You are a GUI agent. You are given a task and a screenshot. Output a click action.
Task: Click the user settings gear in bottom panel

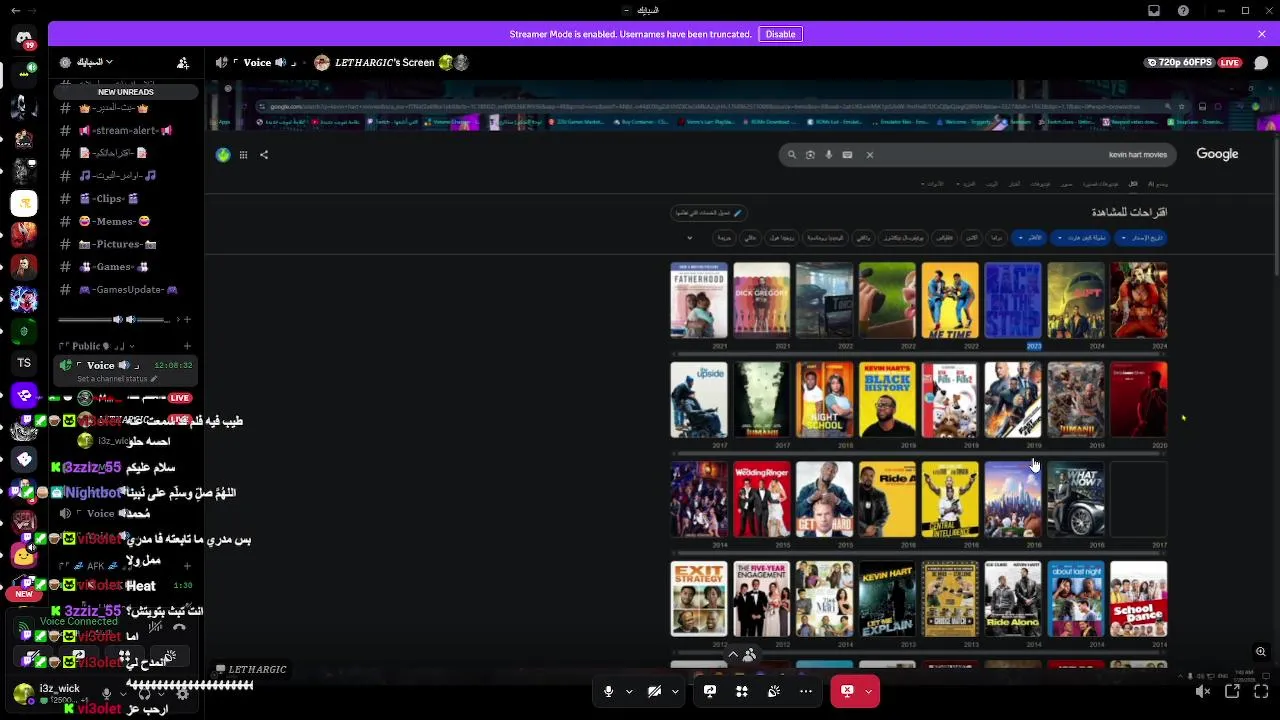[x=182, y=693]
